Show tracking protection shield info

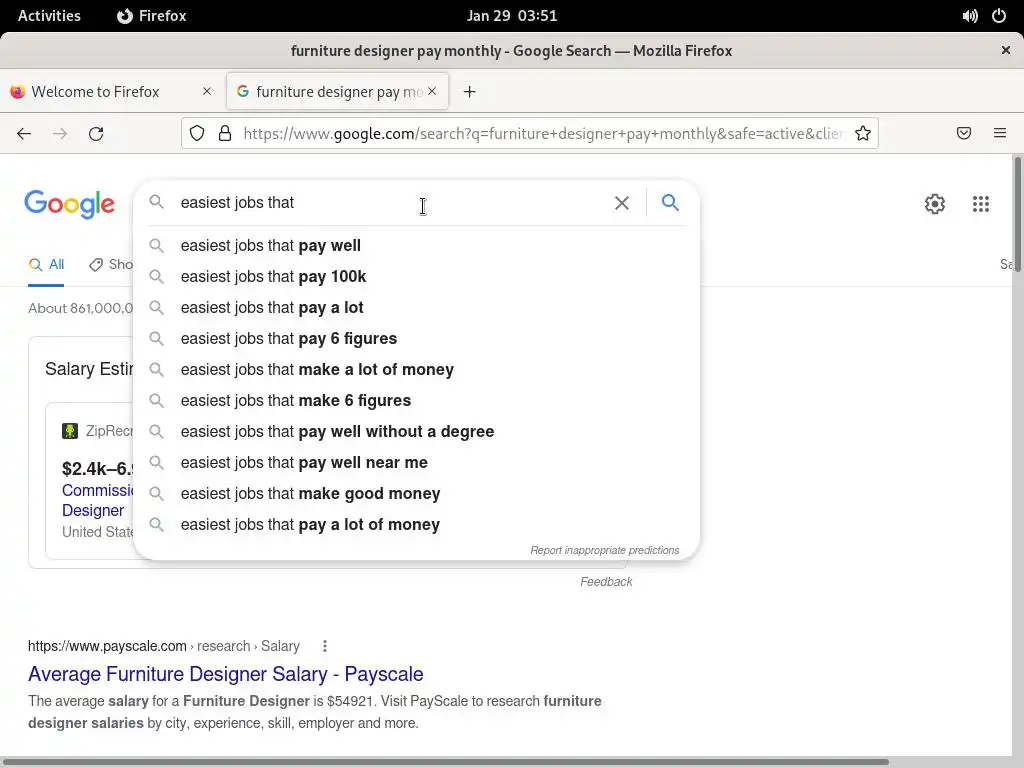pyautogui.click(x=197, y=133)
